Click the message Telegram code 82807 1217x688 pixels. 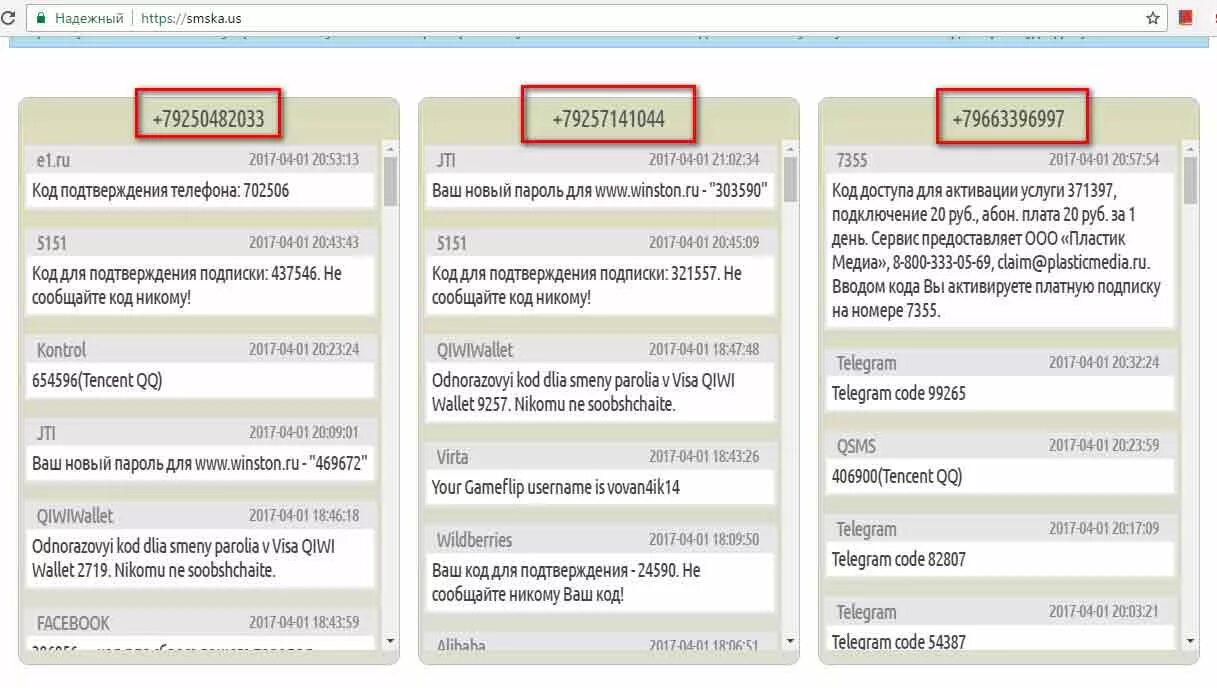tap(1000, 559)
